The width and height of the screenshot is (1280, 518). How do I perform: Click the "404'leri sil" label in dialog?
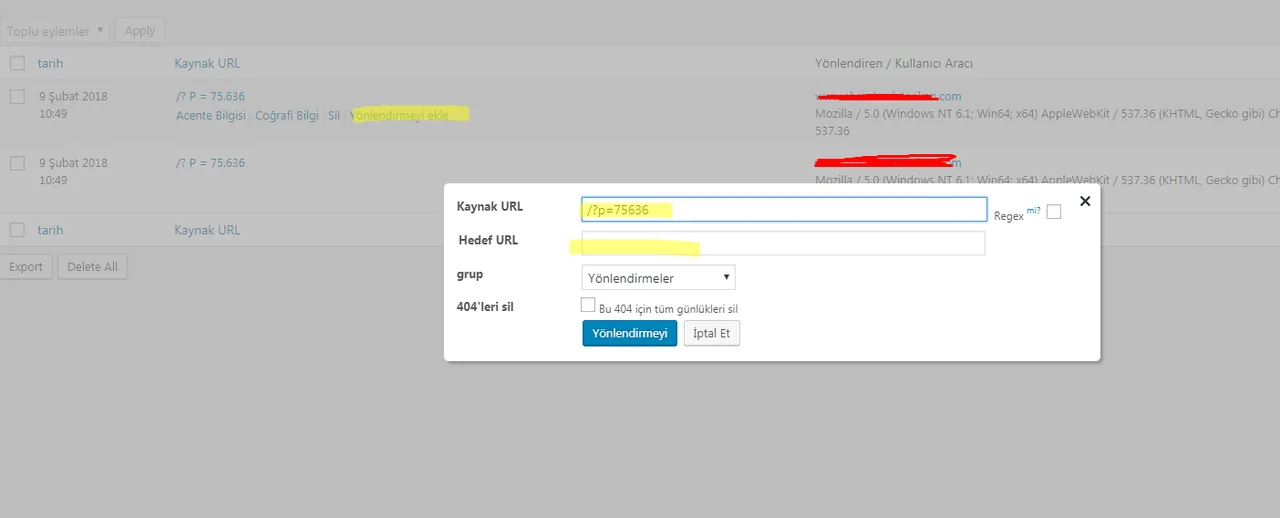click(x=485, y=306)
